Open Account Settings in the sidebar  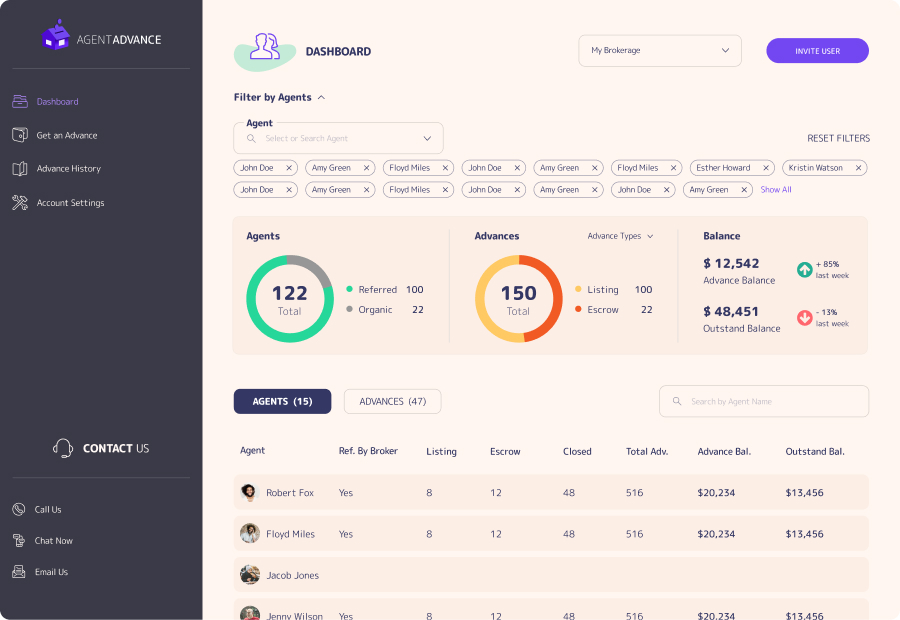click(x=71, y=203)
